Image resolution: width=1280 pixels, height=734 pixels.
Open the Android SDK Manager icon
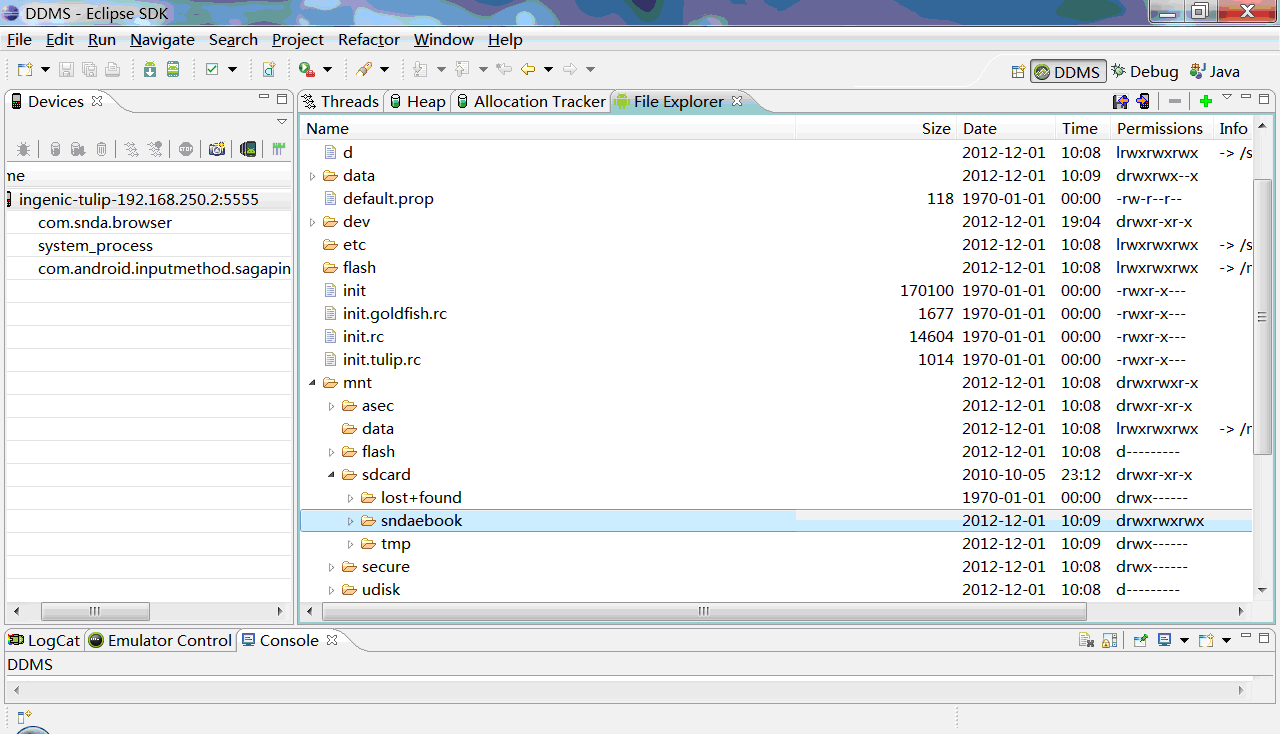click(150, 69)
